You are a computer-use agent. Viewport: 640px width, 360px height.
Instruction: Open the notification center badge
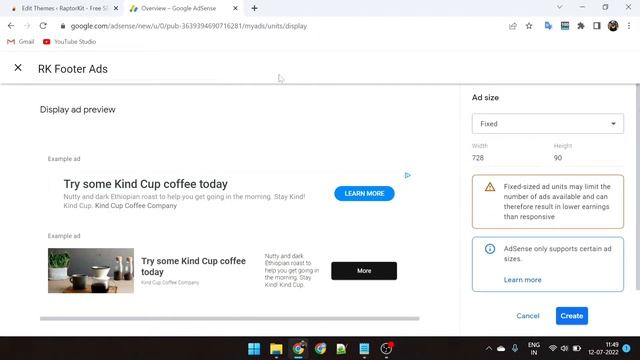(x=626, y=349)
